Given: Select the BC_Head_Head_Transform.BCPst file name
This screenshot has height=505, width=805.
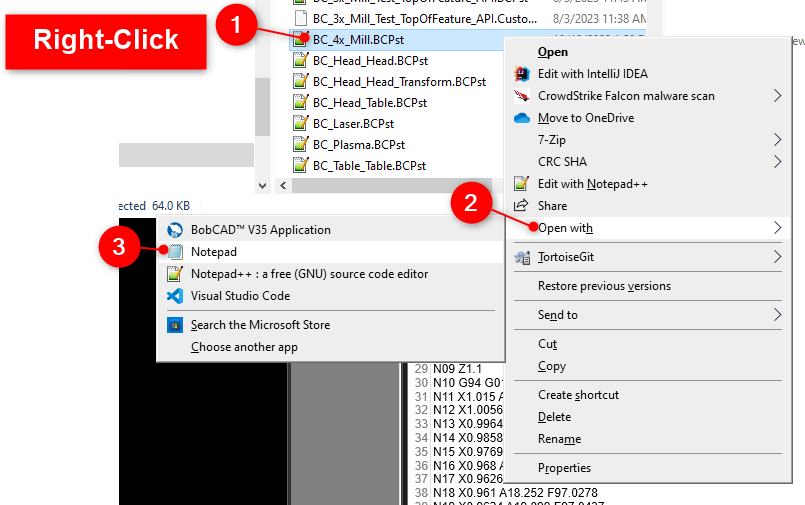Looking at the screenshot, I should (x=399, y=82).
